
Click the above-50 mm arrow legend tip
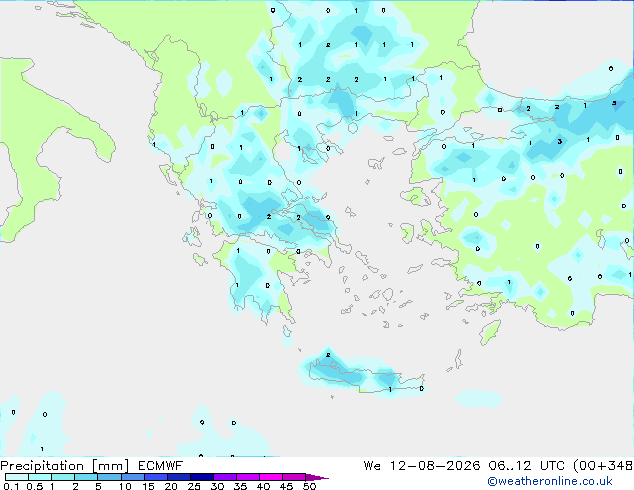pos(317,477)
